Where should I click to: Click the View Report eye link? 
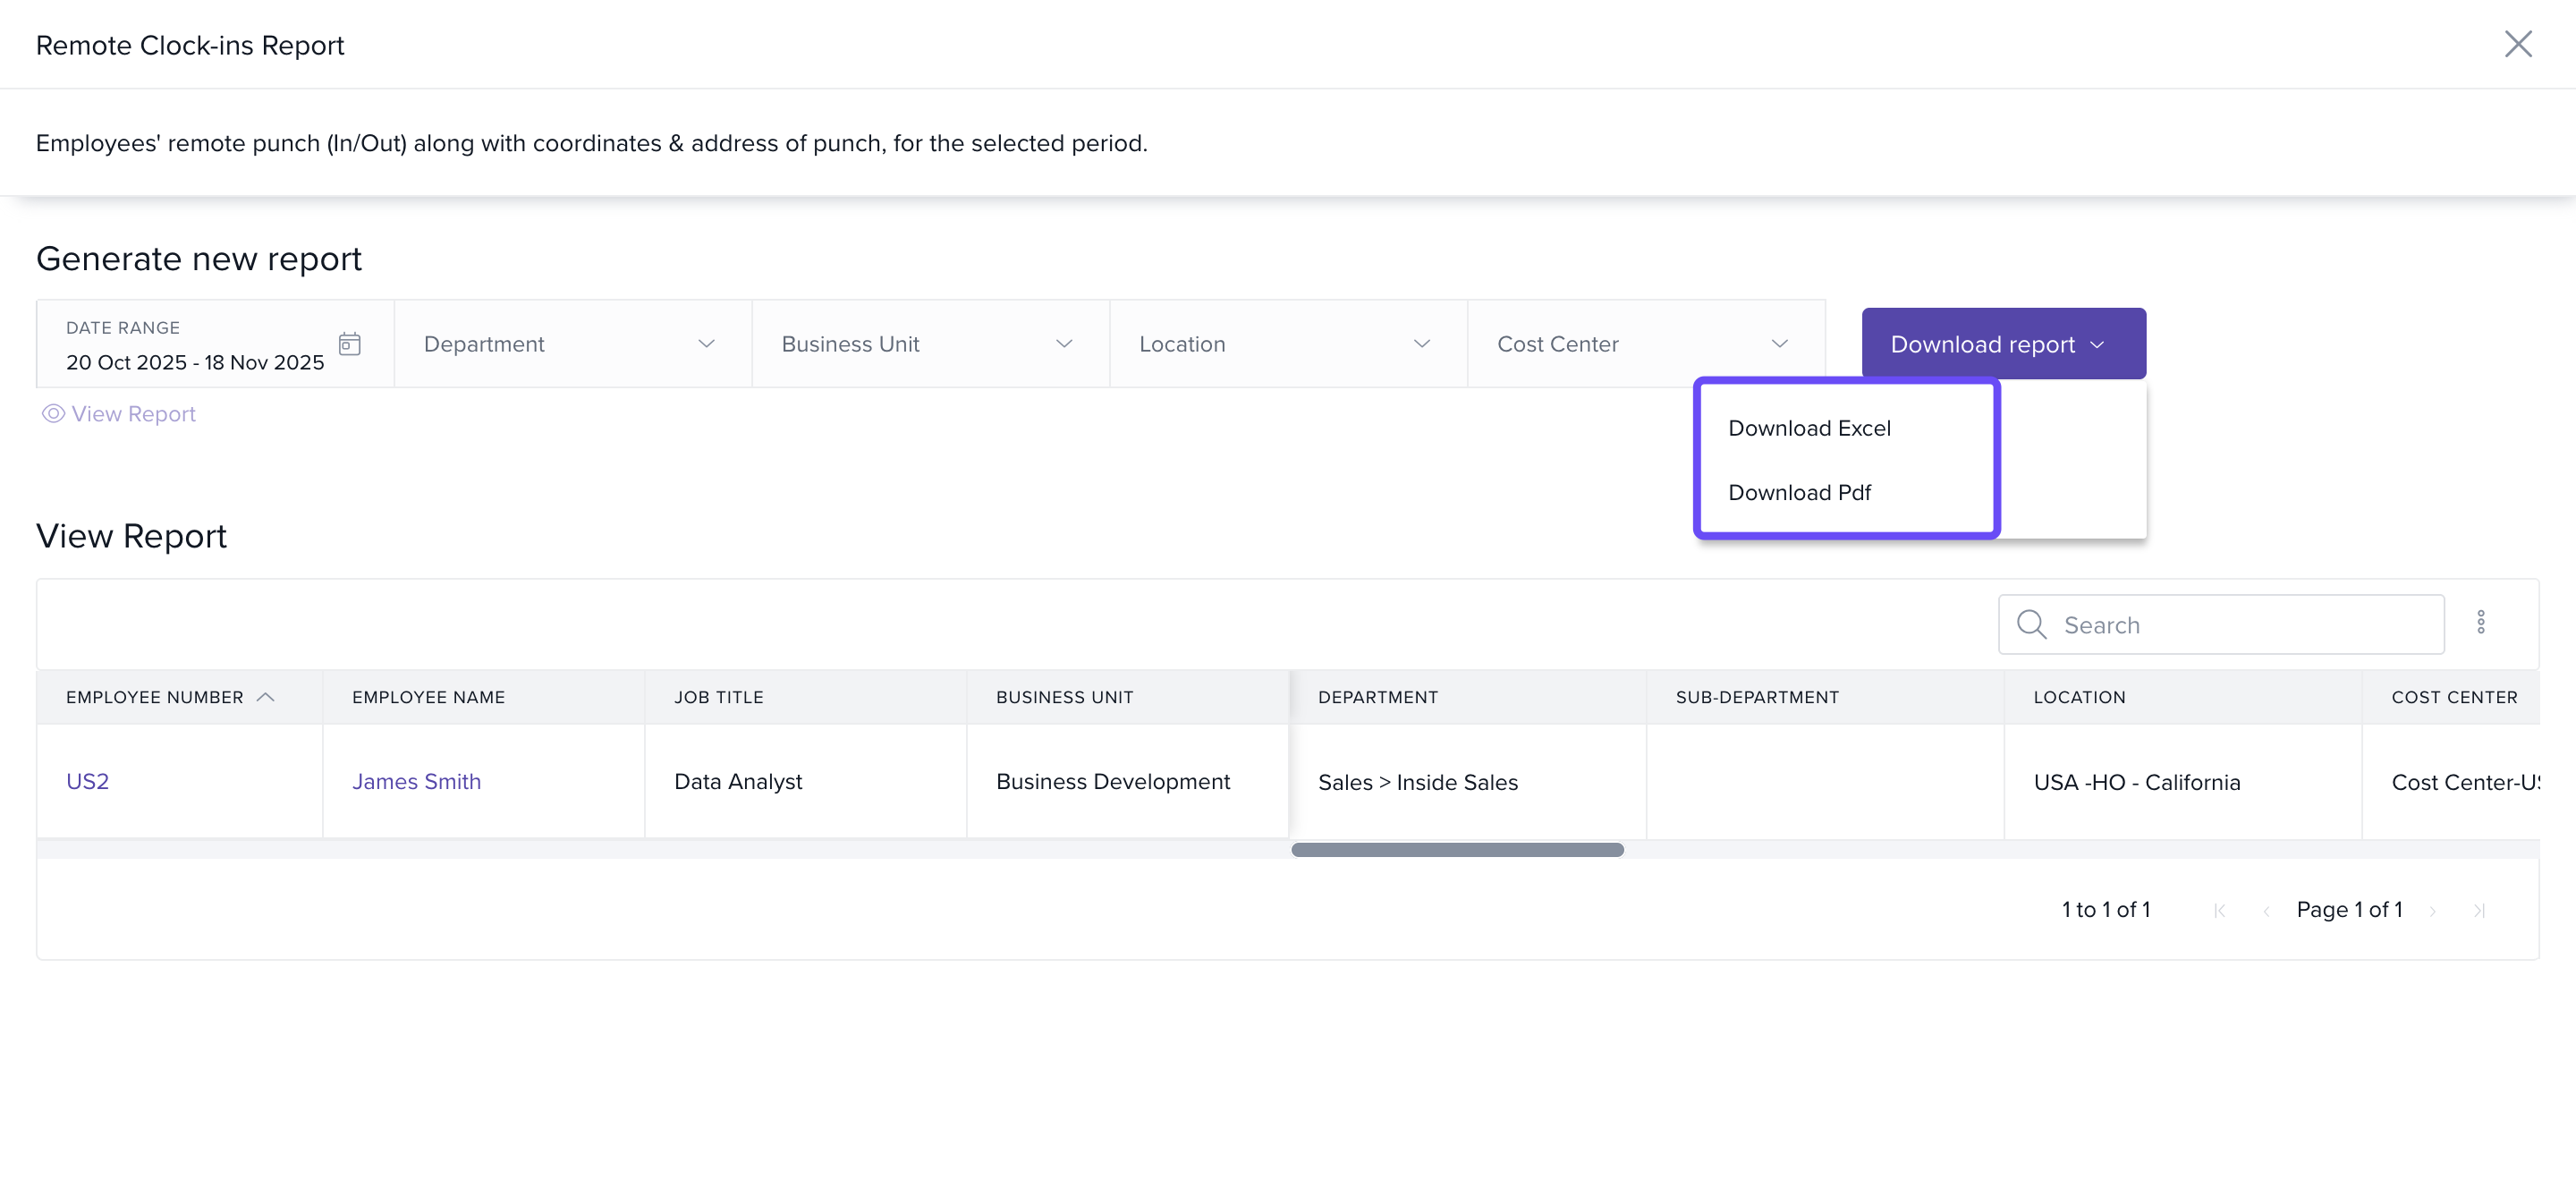[x=119, y=414]
